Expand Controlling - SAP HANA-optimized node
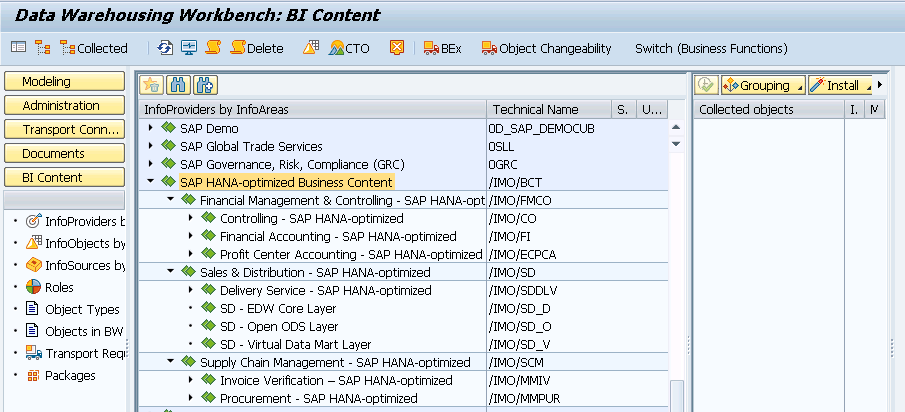905x412 pixels. tap(190, 218)
